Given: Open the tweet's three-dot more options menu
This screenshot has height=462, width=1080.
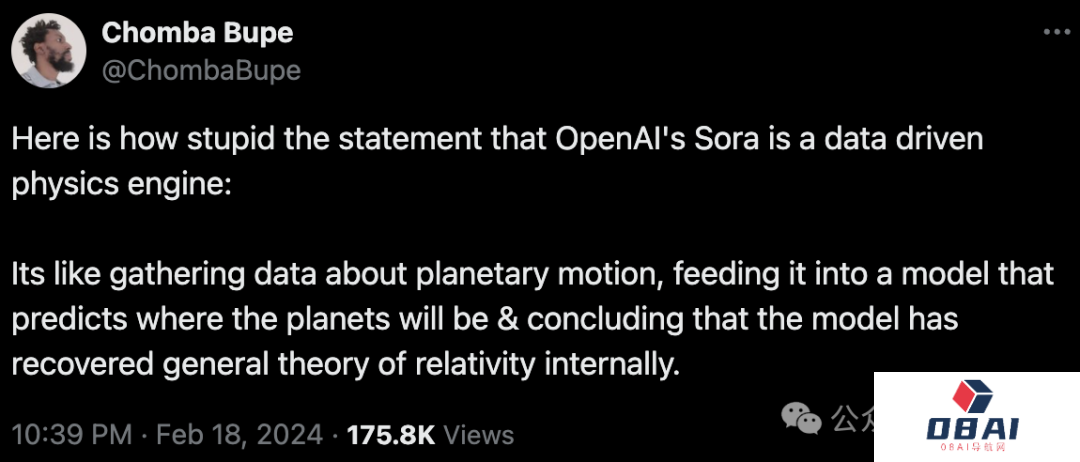Looking at the screenshot, I should pos(1056,32).
